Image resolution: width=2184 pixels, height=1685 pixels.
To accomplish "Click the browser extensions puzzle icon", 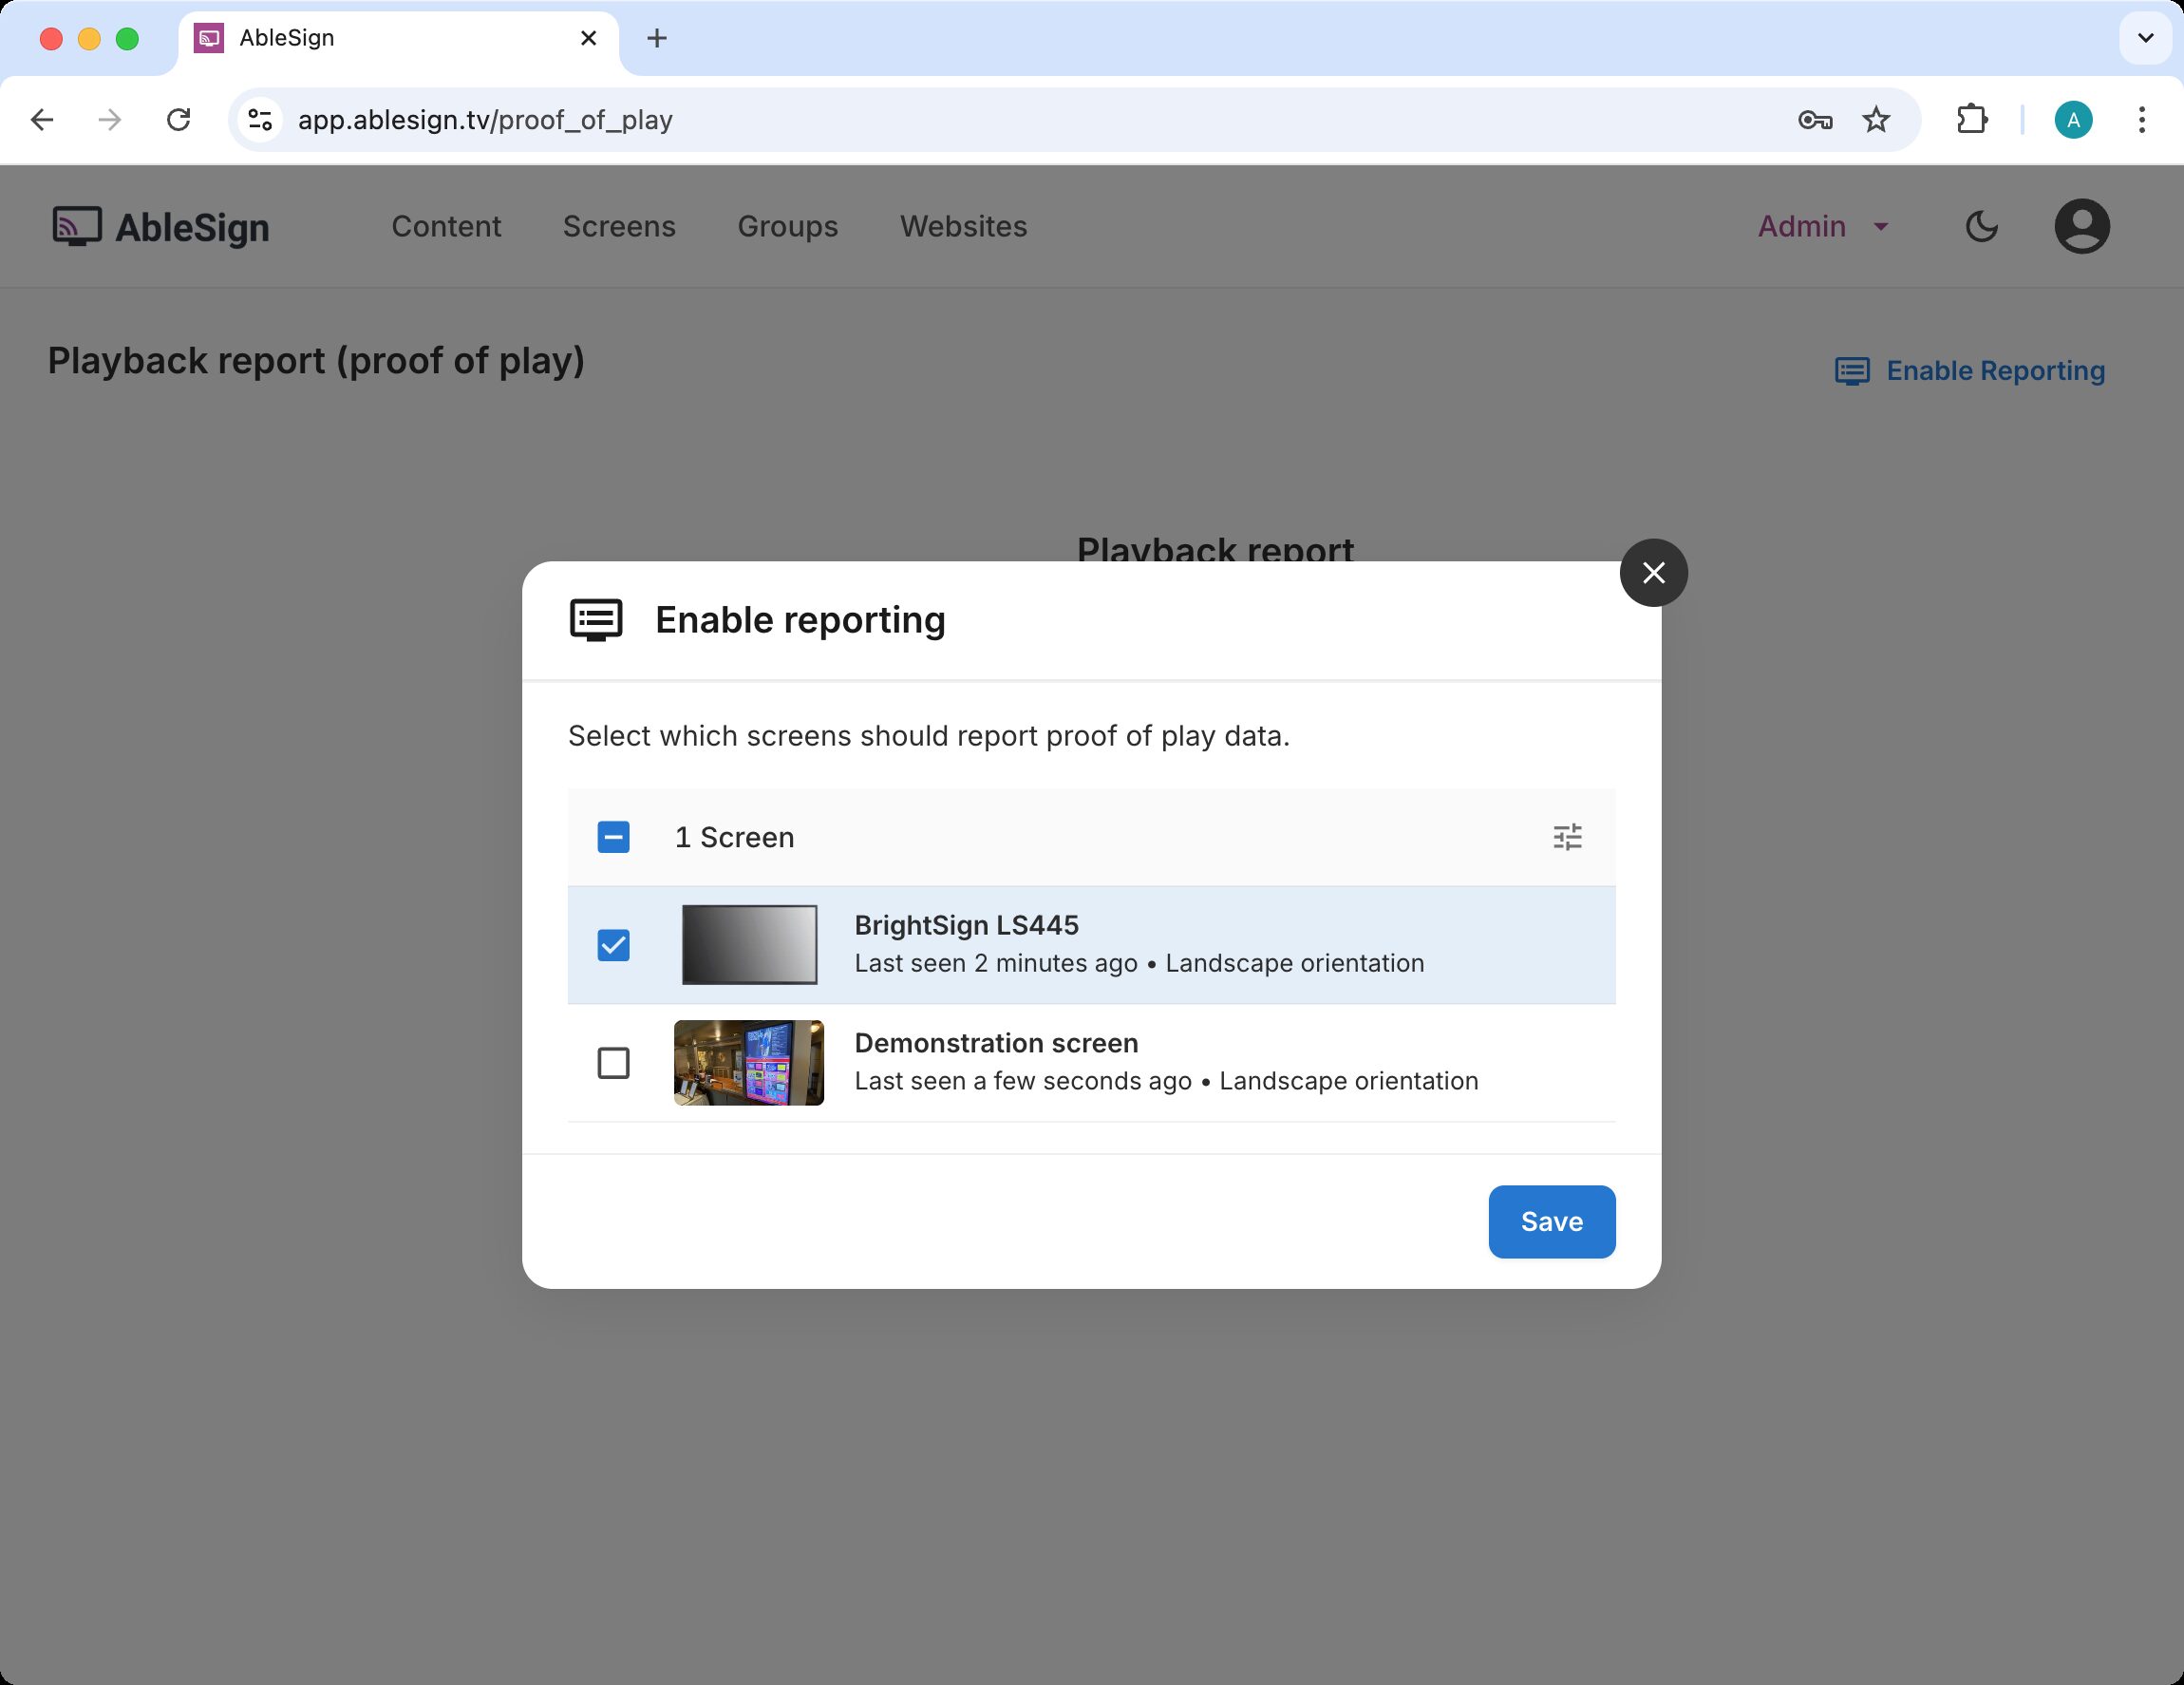I will click(1971, 120).
